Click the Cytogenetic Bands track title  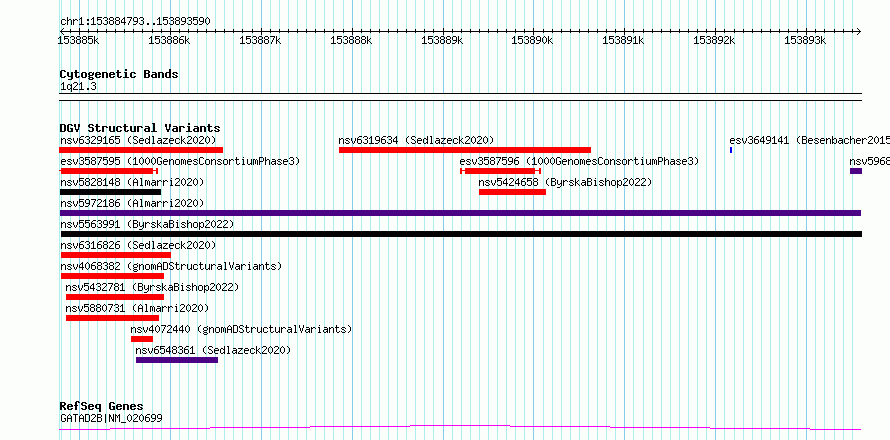point(119,74)
